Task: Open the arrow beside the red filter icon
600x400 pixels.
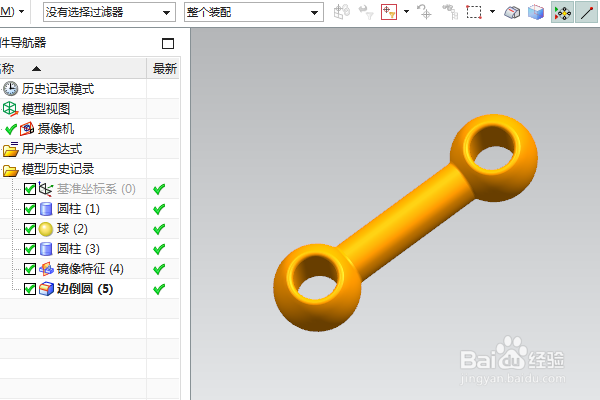Action: (x=406, y=12)
